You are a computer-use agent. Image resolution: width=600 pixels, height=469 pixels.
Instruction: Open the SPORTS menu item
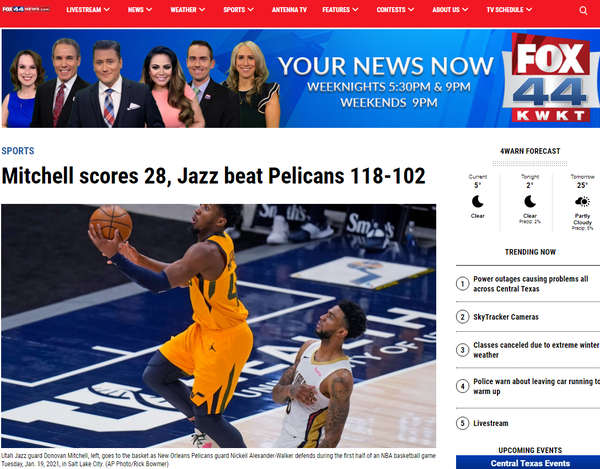tap(234, 10)
